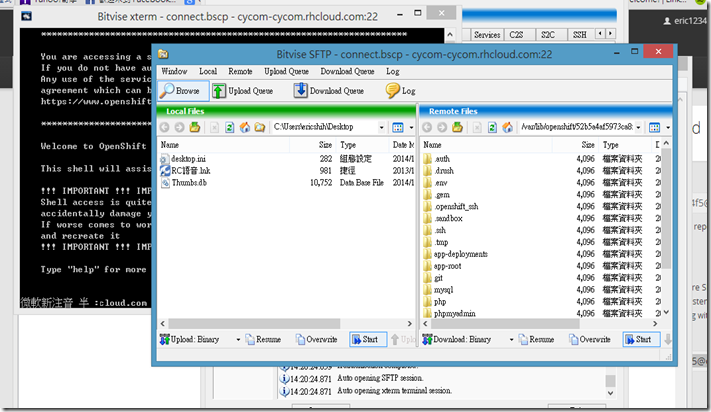
Task: Select the RC語音.lnk local file
Action: [x=190, y=171]
